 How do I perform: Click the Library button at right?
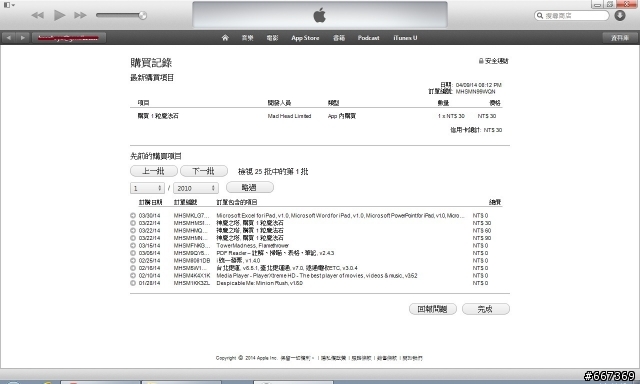(x=620, y=38)
